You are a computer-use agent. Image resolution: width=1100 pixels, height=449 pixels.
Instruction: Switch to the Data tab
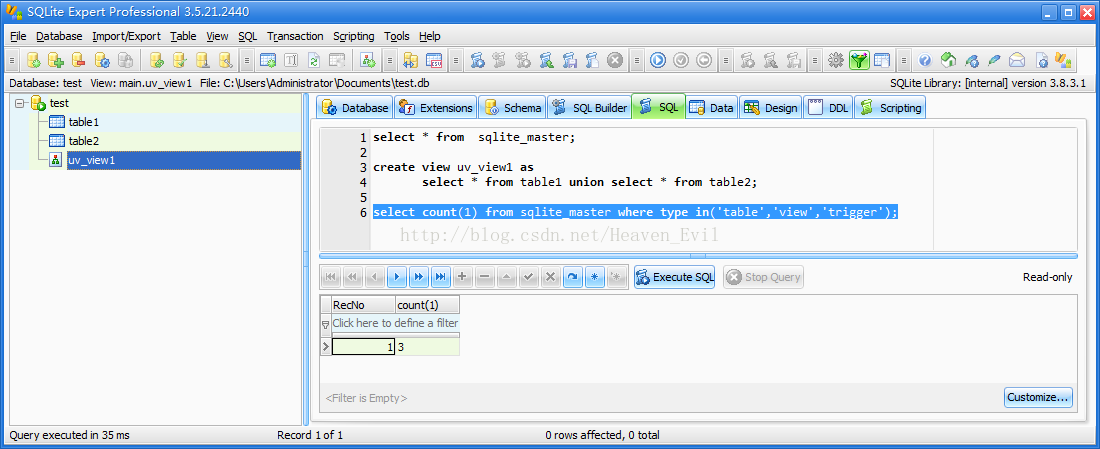(x=712, y=107)
